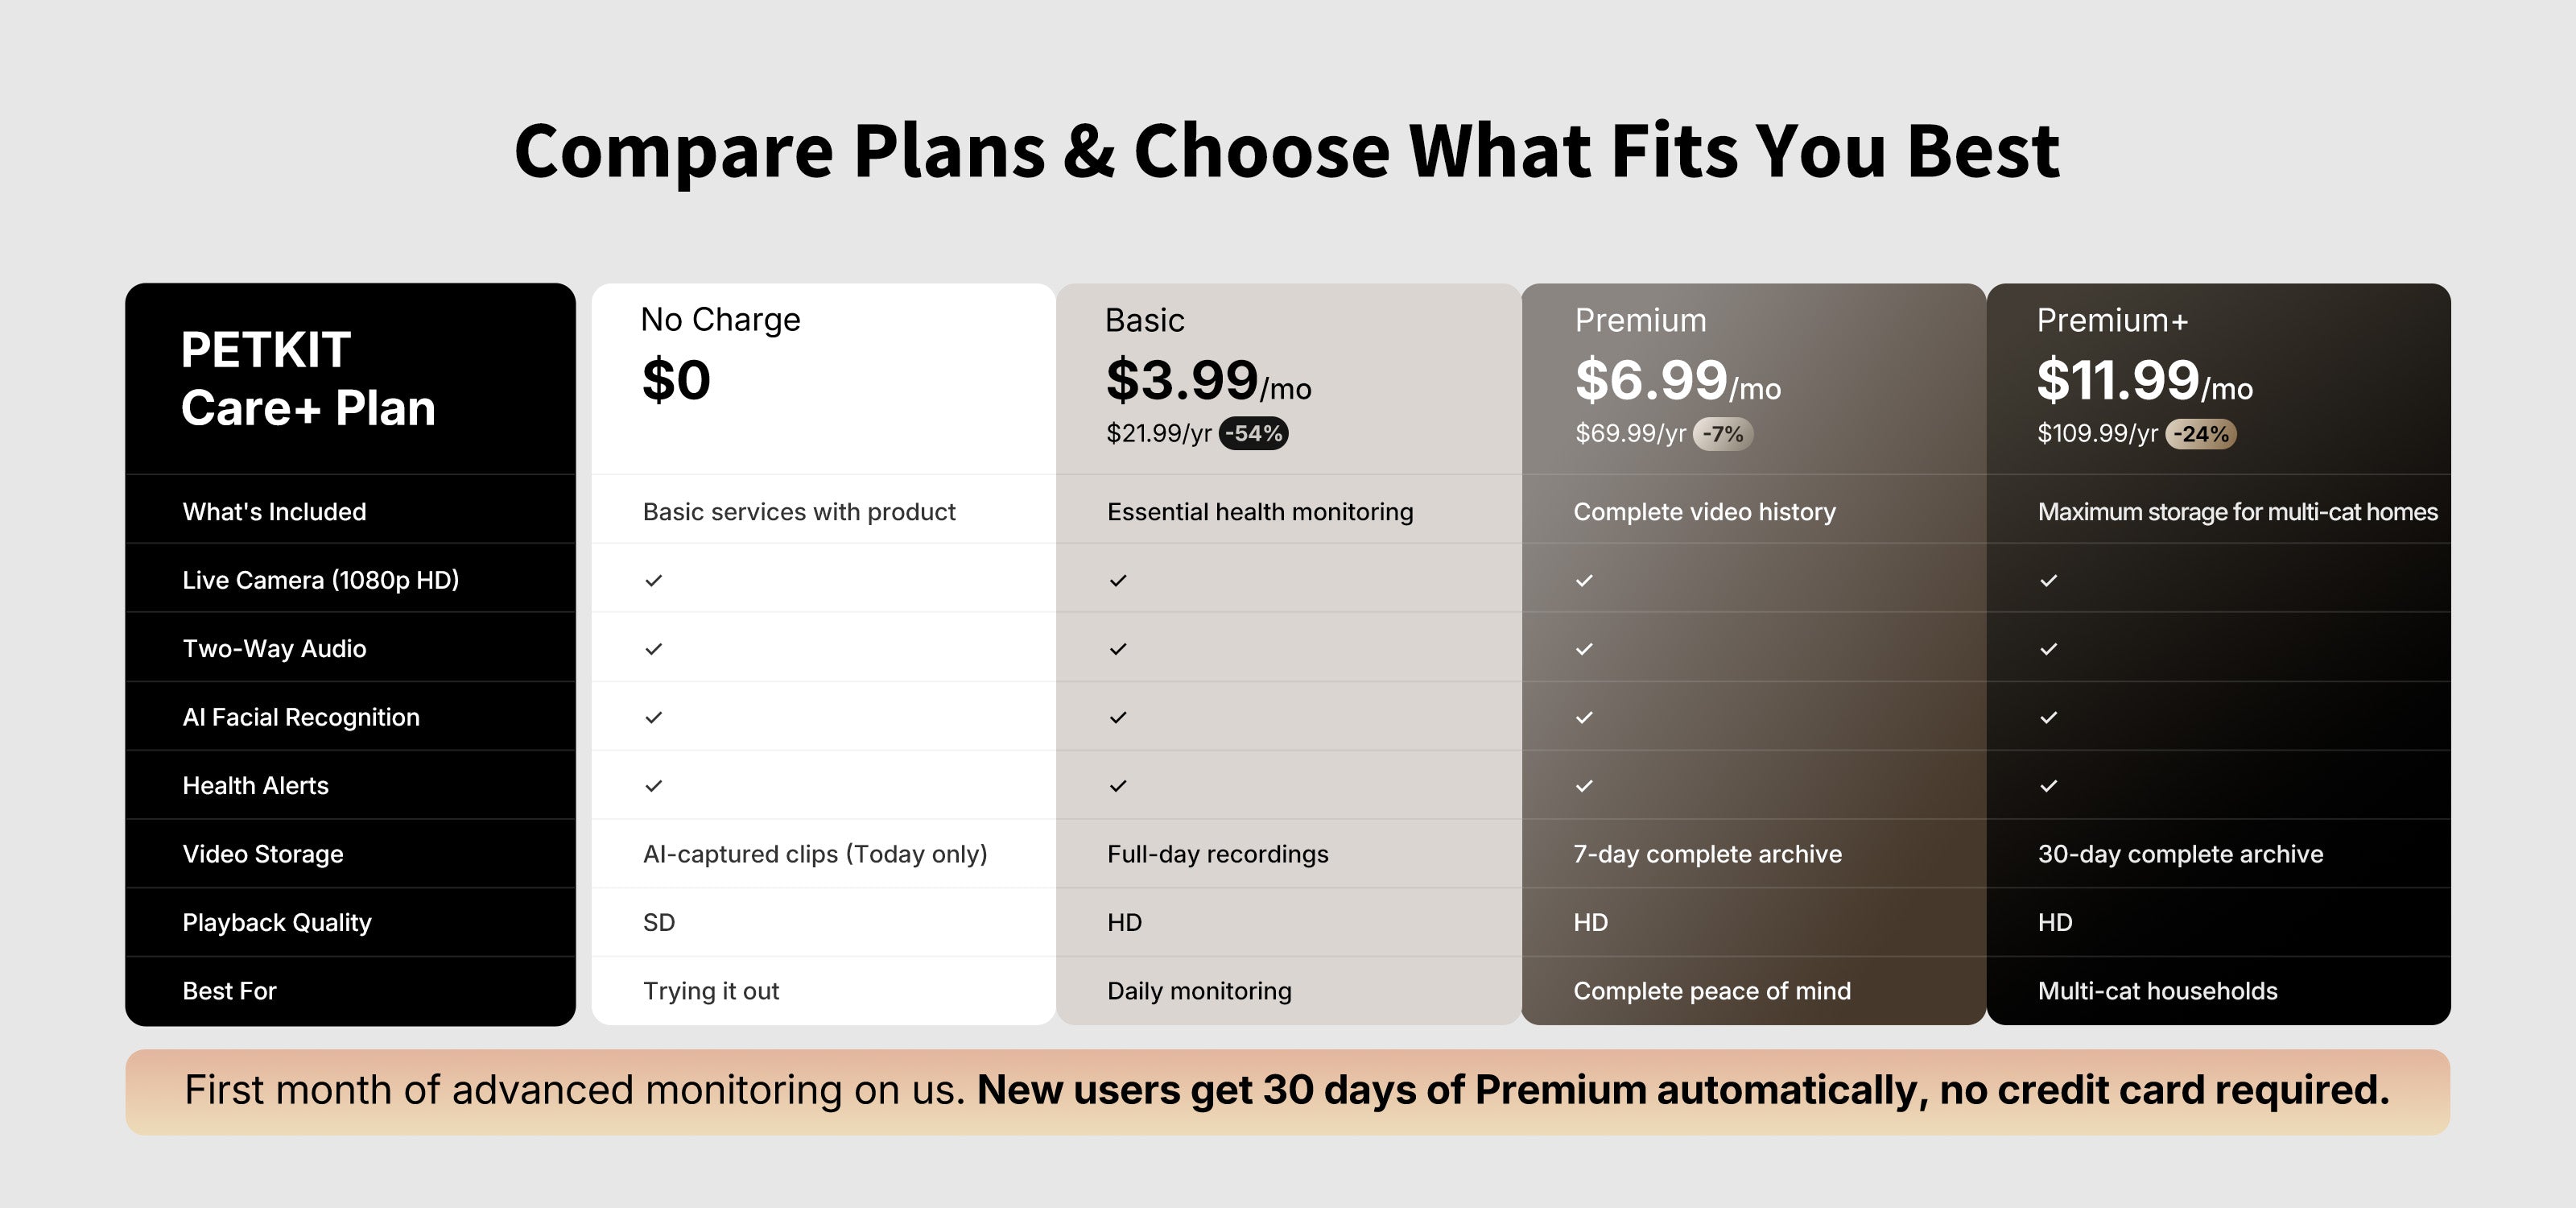2576x1208 pixels.
Task: Click the PETKIT Care+ Plan title
Action: (x=308, y=379)
